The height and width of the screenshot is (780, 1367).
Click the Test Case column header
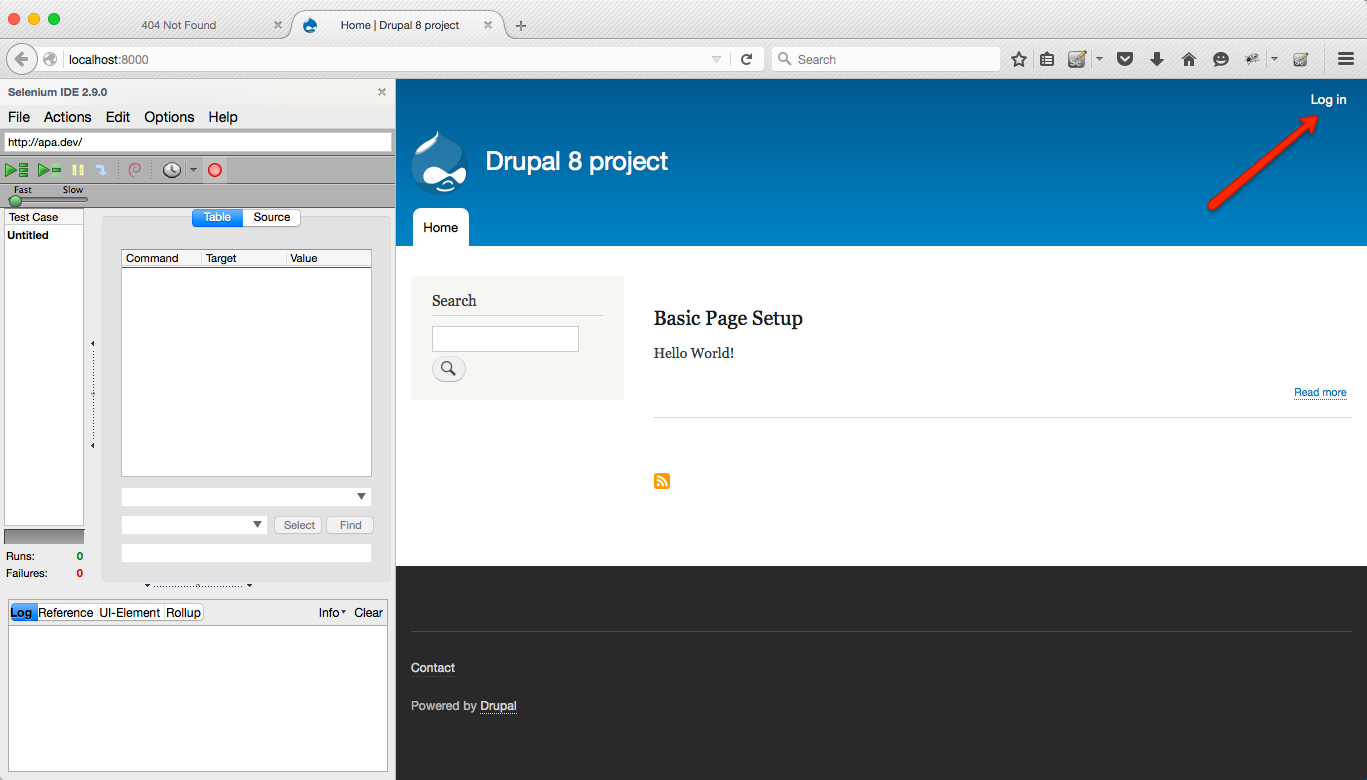click(44, 217)
